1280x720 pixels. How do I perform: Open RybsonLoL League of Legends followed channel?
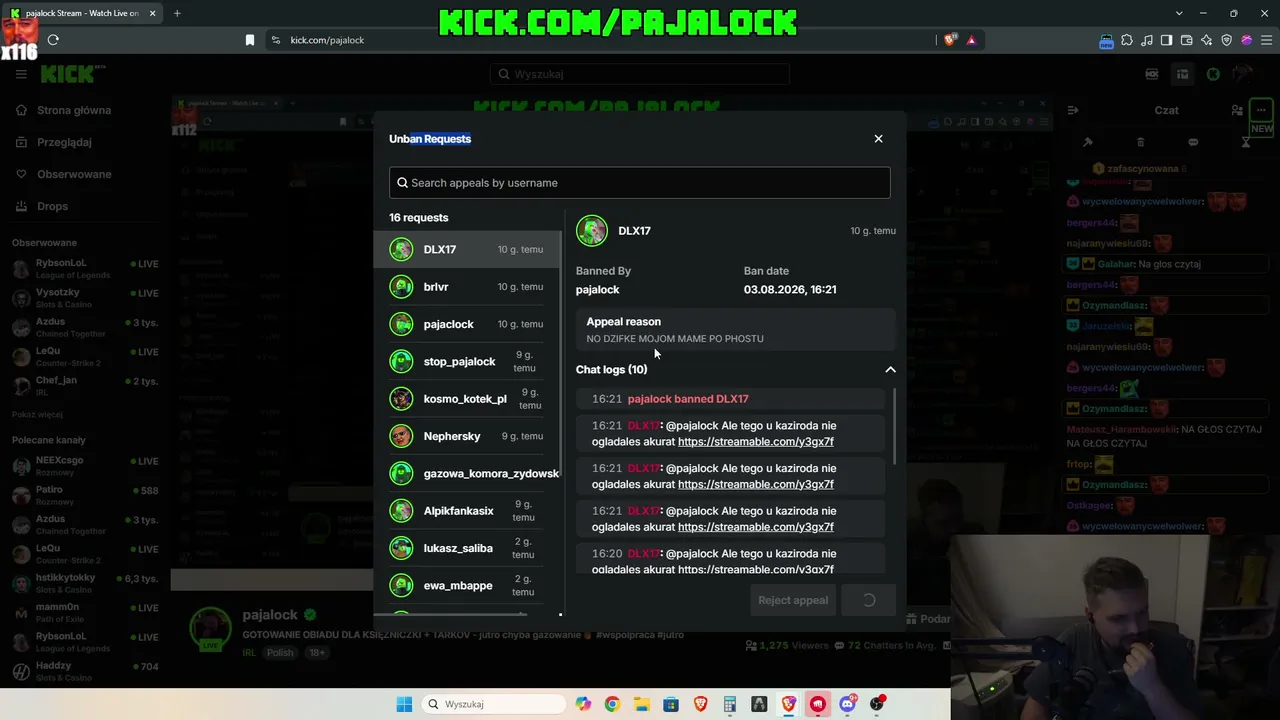tap(84, 269)
